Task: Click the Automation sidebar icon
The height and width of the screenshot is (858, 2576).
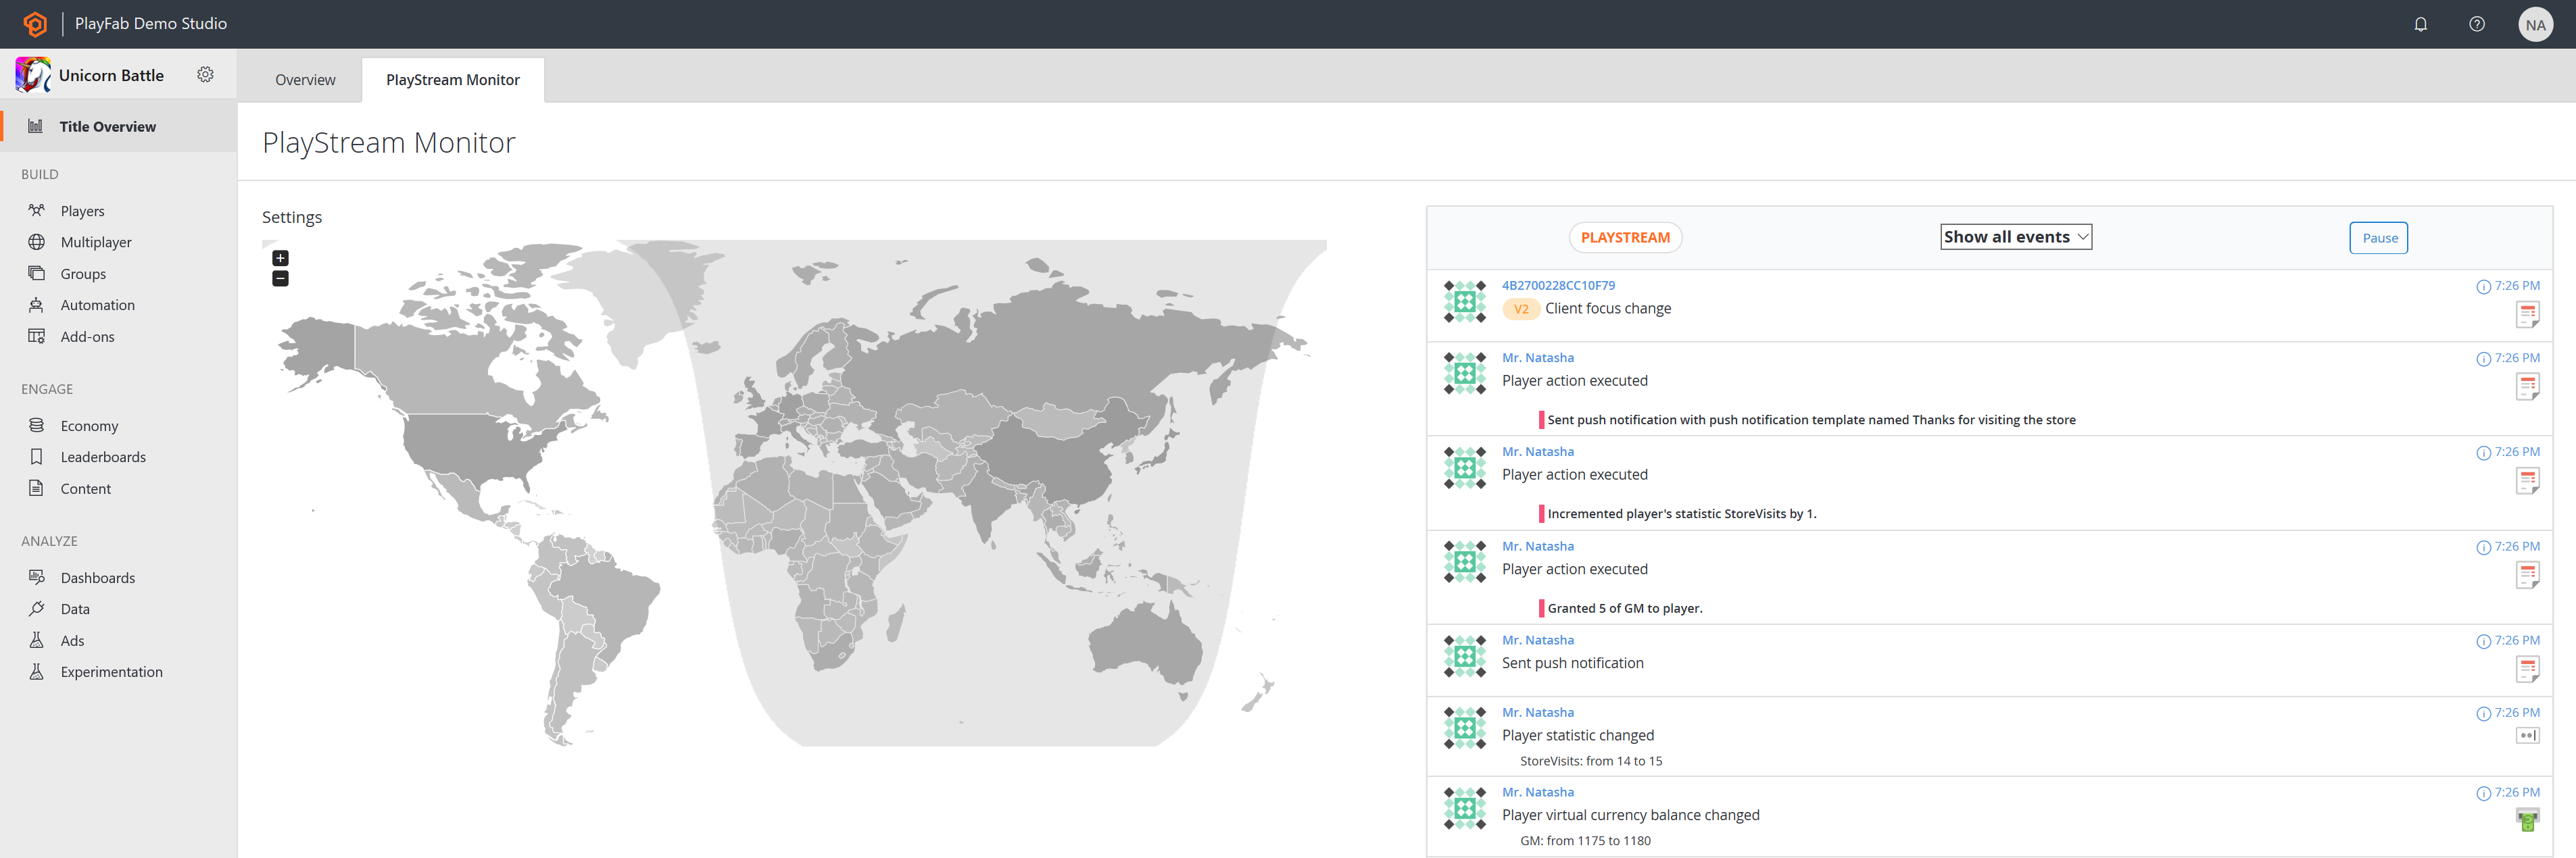Action: [x=36, y=305]
